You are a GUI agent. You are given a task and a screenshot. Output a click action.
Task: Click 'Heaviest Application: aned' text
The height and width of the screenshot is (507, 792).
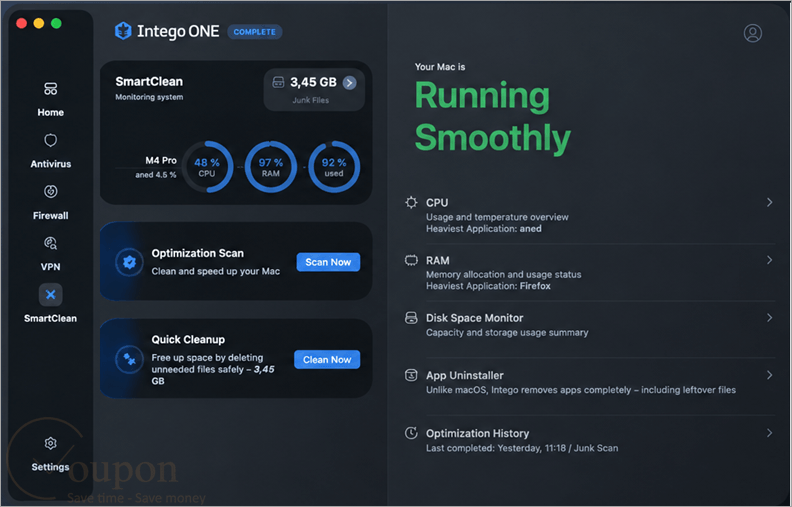tap(483, 229)
